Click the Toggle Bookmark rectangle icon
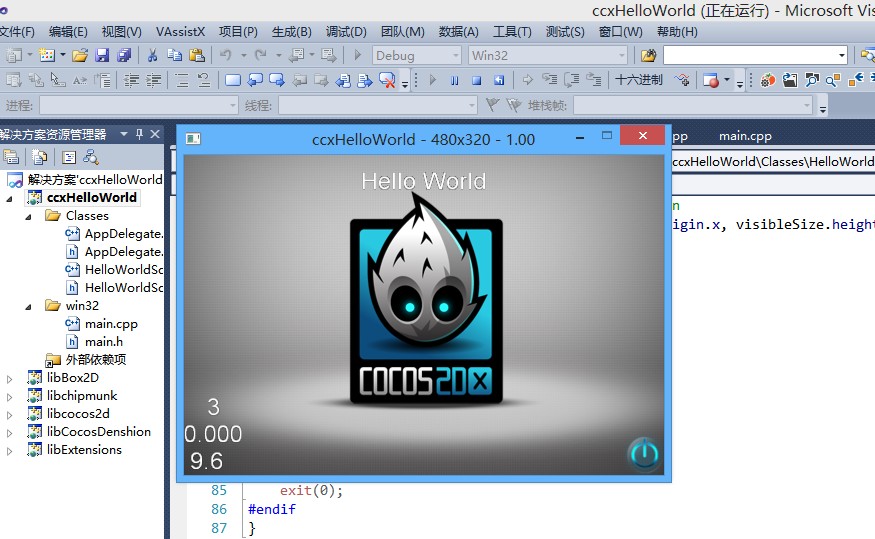This screenshot has width=875, height=539. click(233, 80)
